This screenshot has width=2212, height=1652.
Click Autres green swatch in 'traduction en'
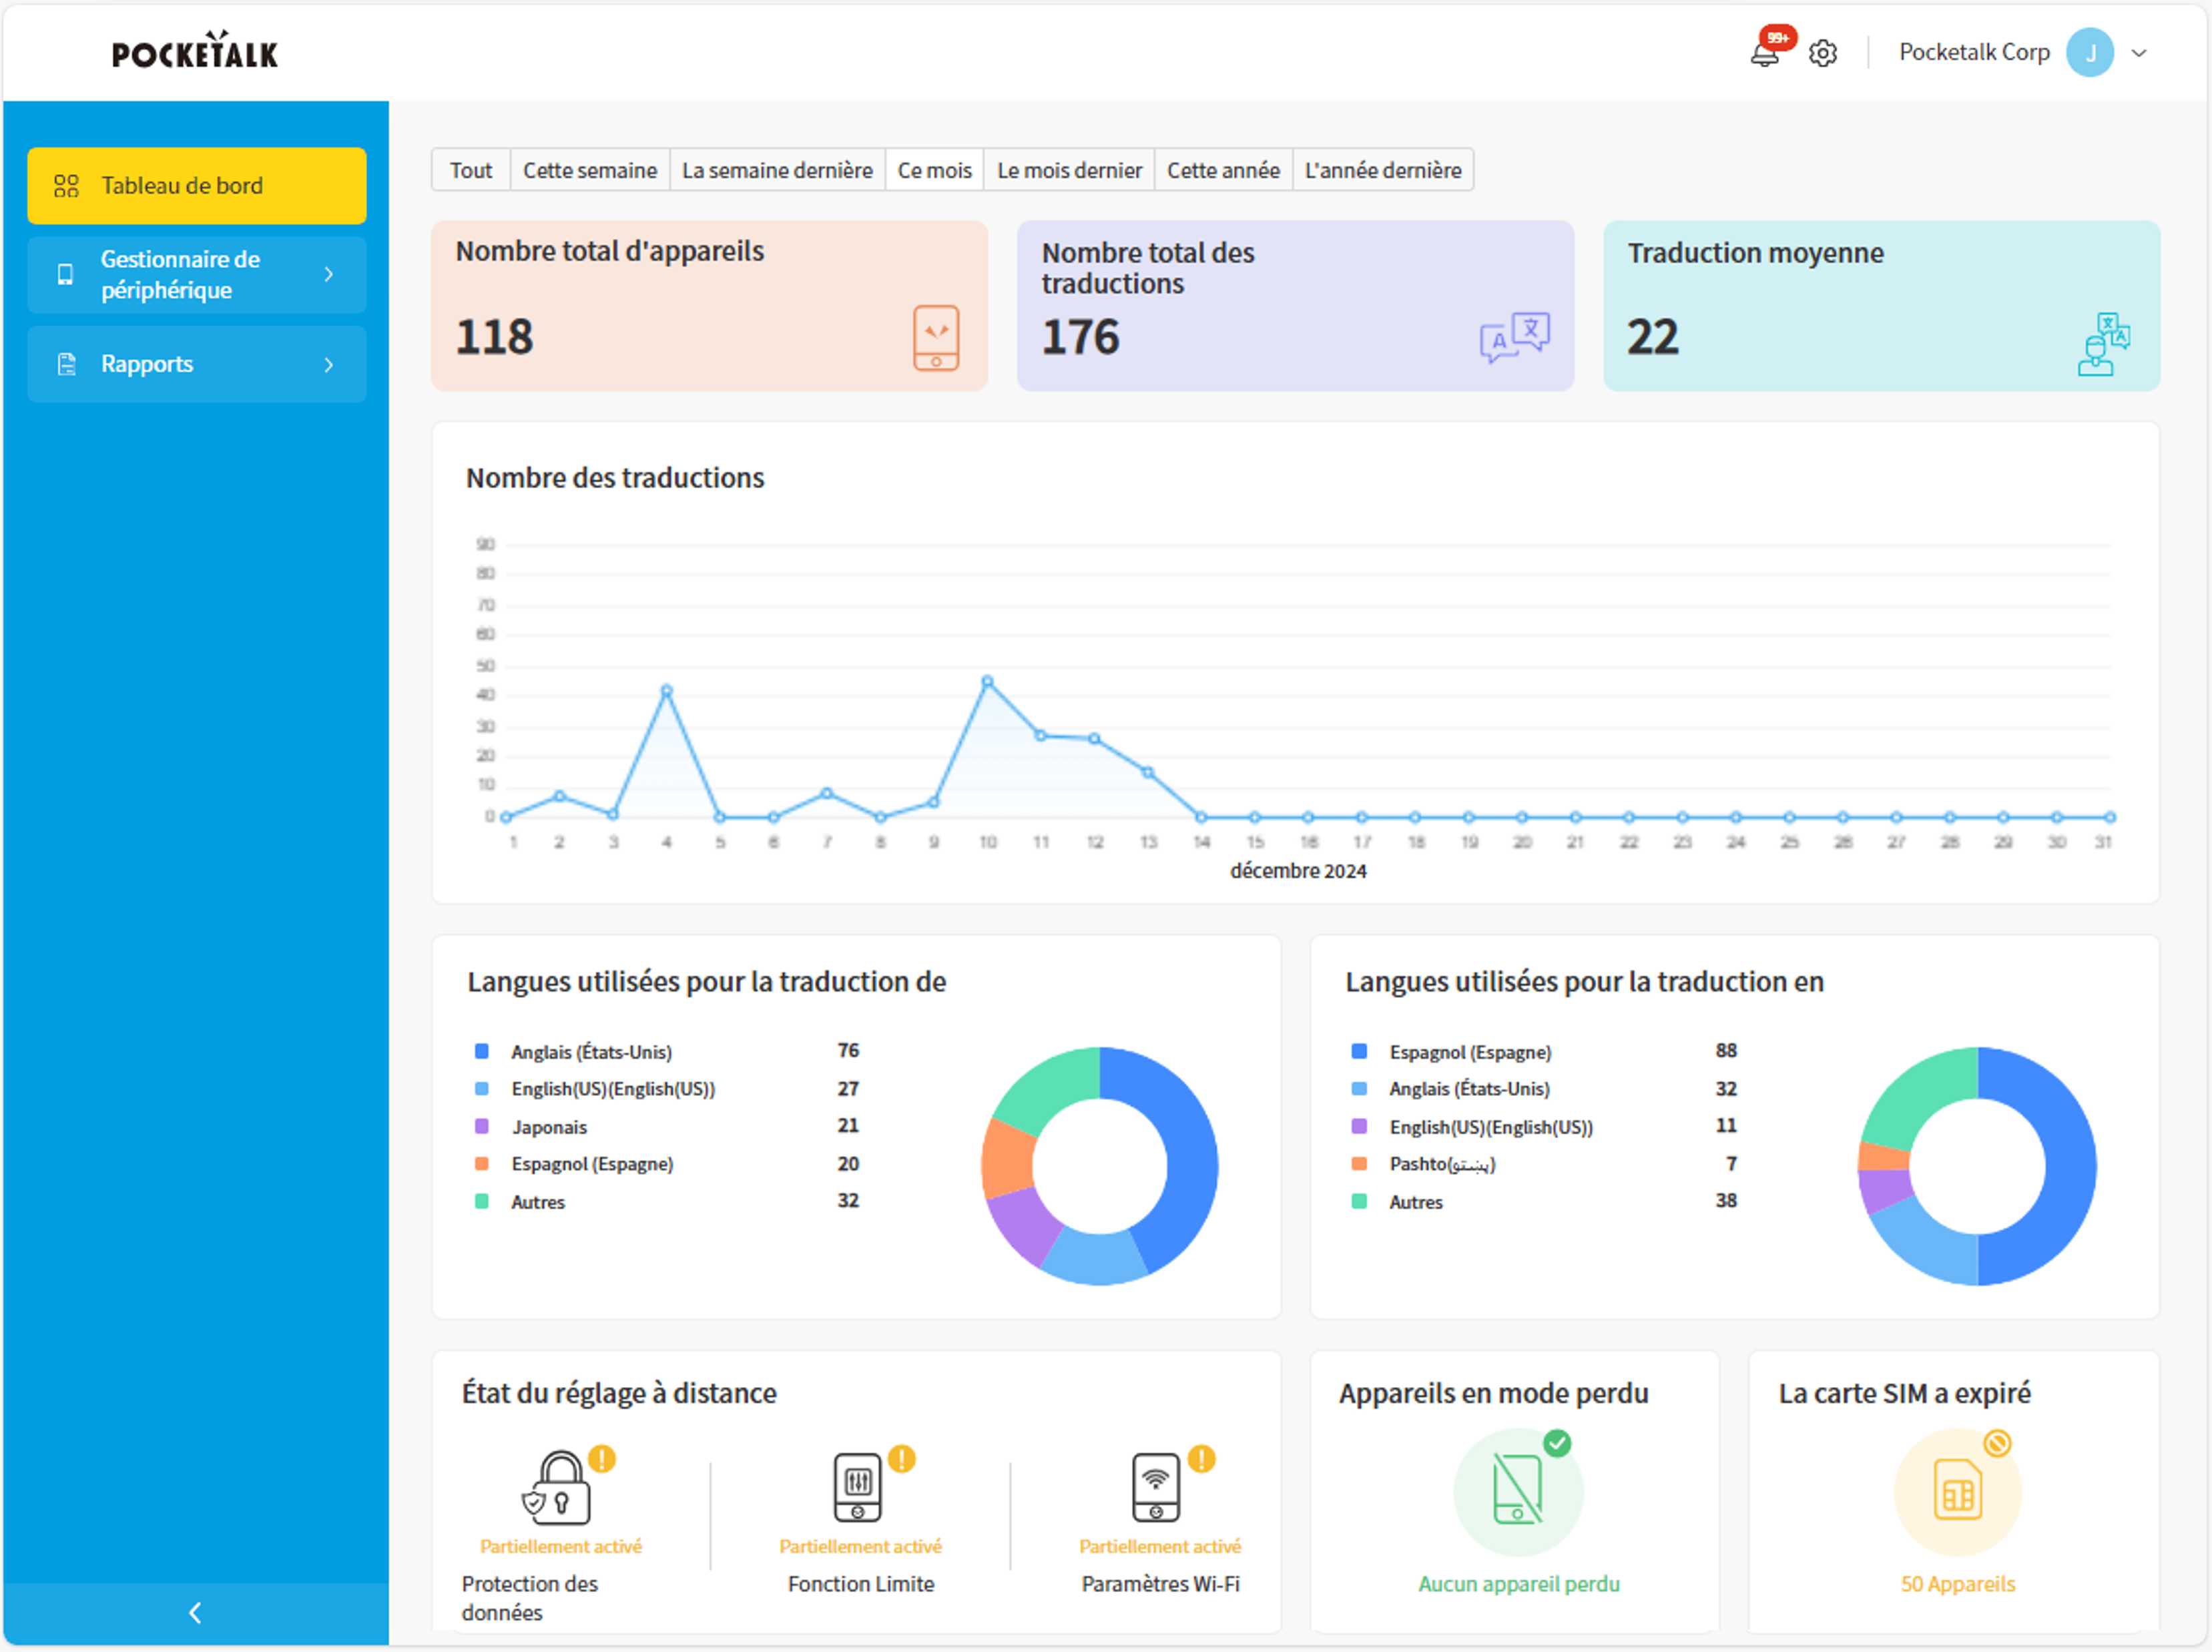pyautogui.click(x=1359, y=1202)
